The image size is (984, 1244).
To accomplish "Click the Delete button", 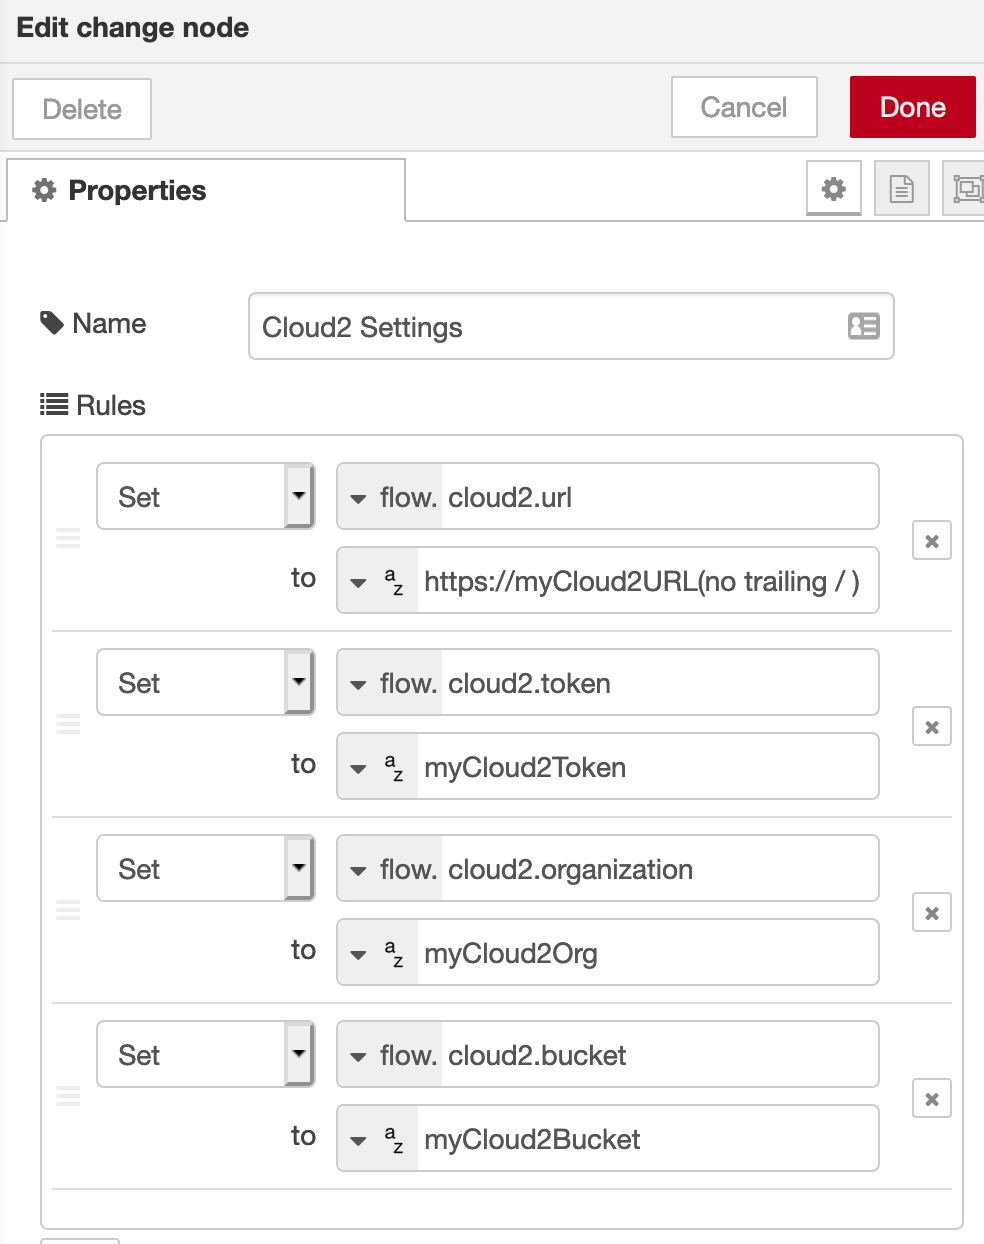I will 82,109.
